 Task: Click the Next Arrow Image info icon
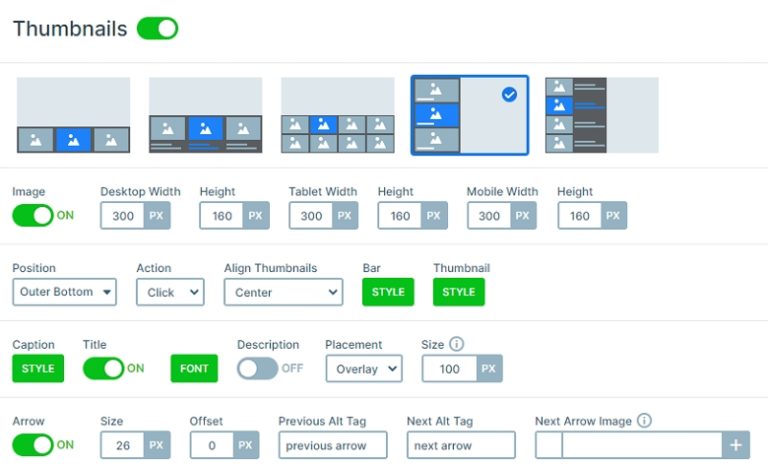pos(644,421)
